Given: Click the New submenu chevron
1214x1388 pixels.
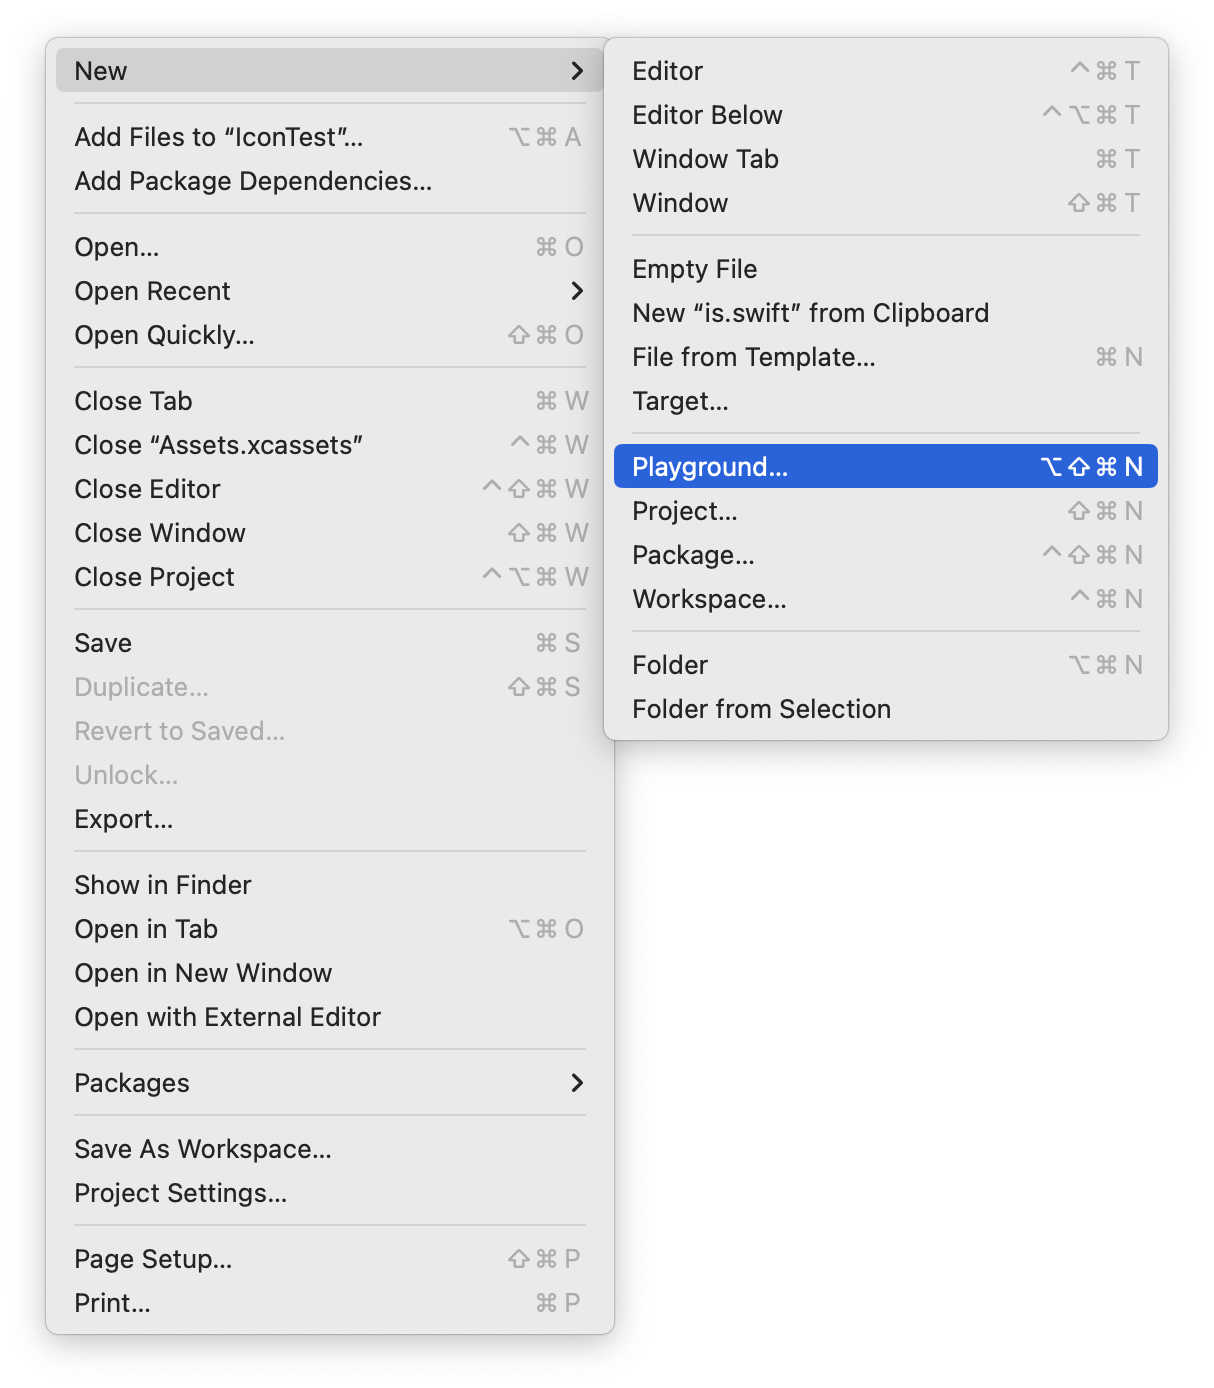Looking at the screenshot, I should tap(576, 71).
